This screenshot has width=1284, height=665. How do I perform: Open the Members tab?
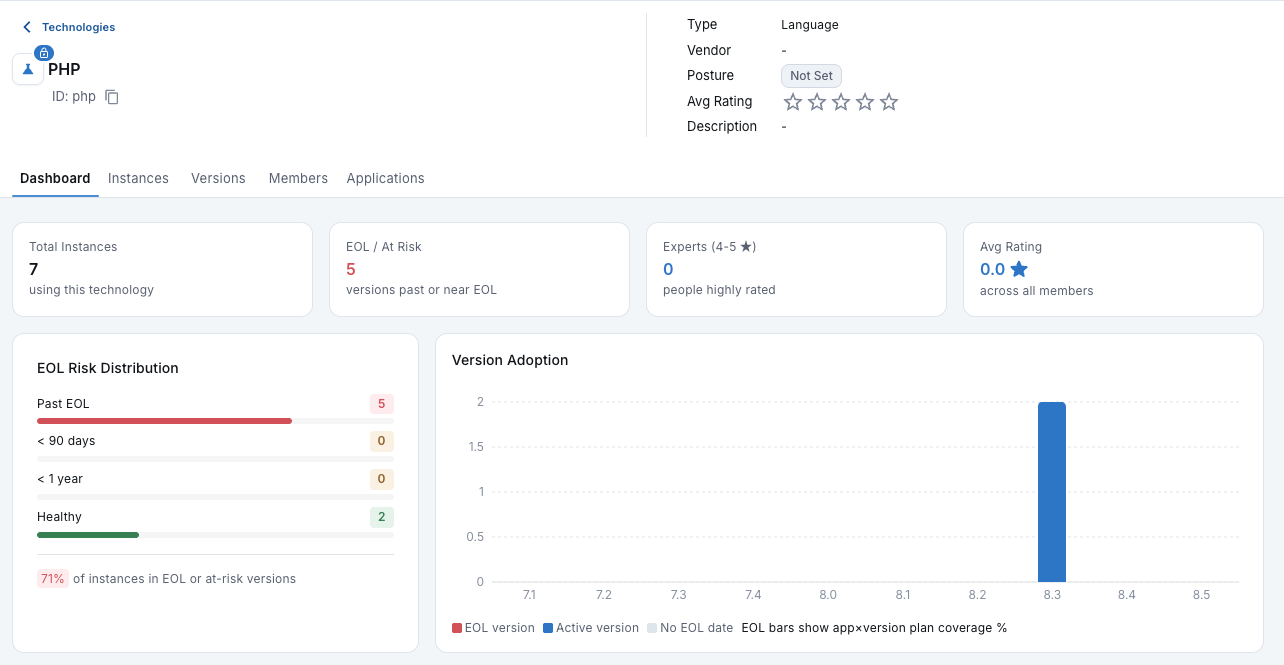click(298, 178)
